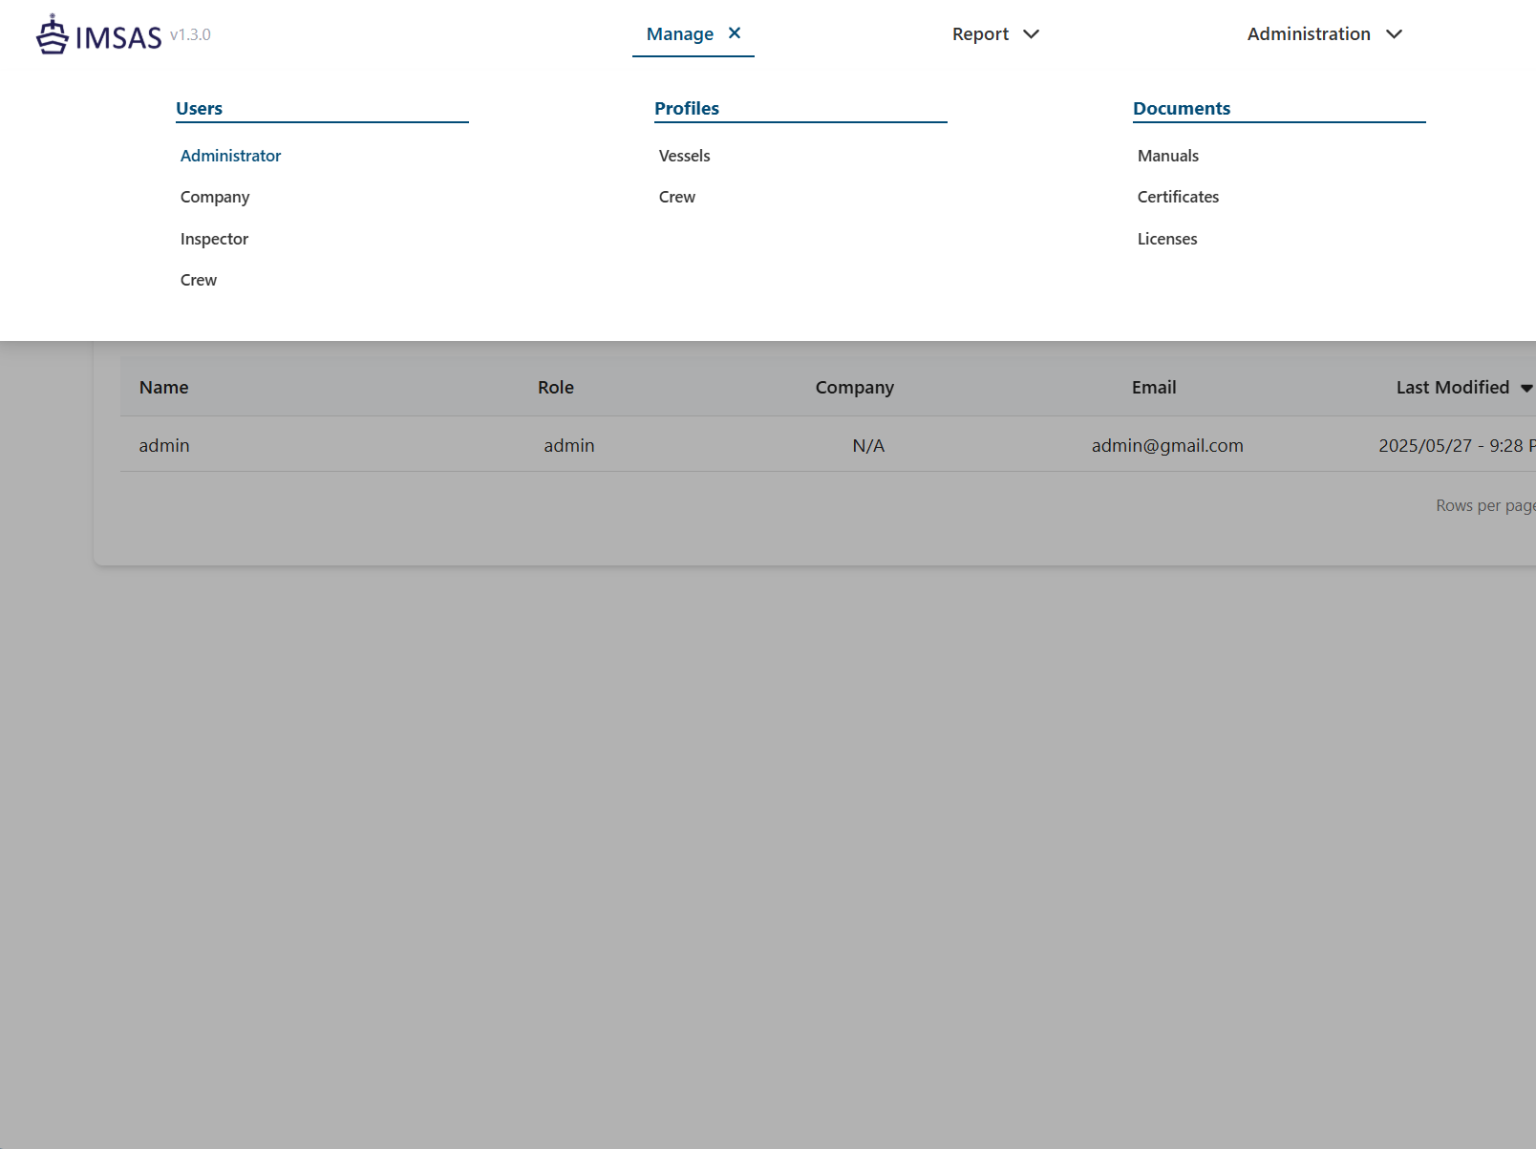Open Vessels under Profiles
The width and height of the screenshot is (1536, 1149).
click(684, 156)
